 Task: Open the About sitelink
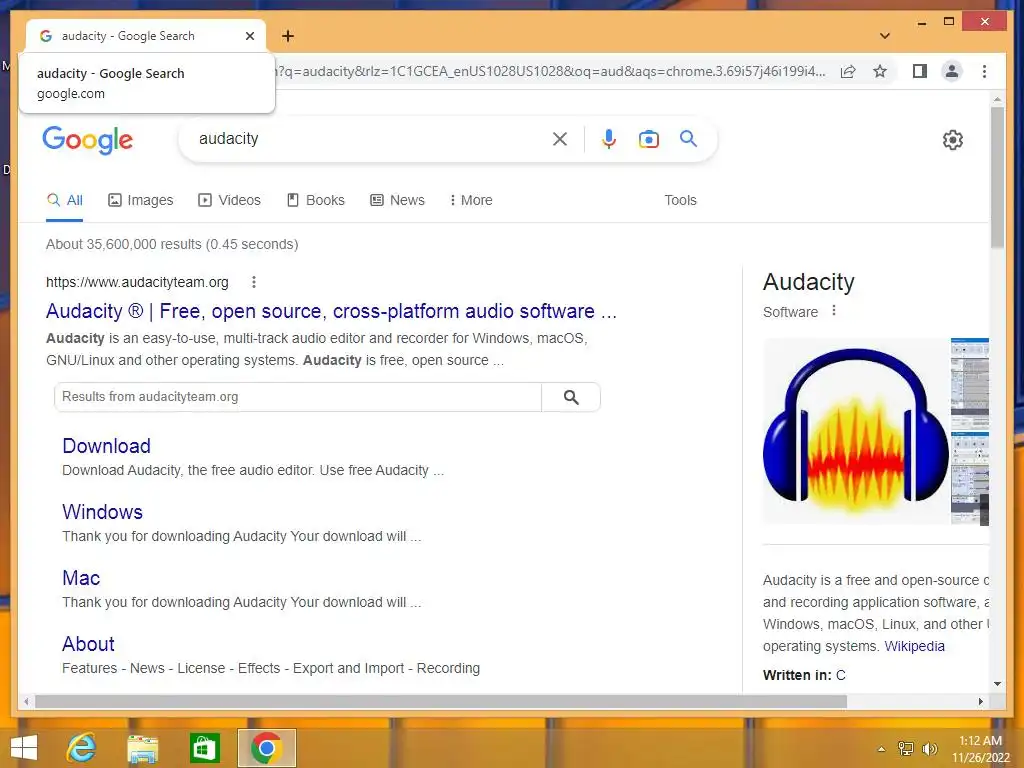coord(88,644)
